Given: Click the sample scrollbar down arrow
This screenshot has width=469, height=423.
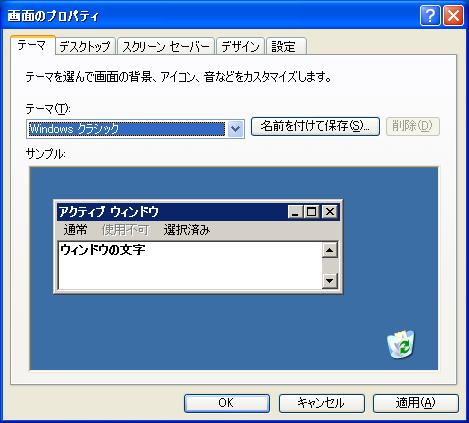Looking at the screenshot, I should pos(330,281).
